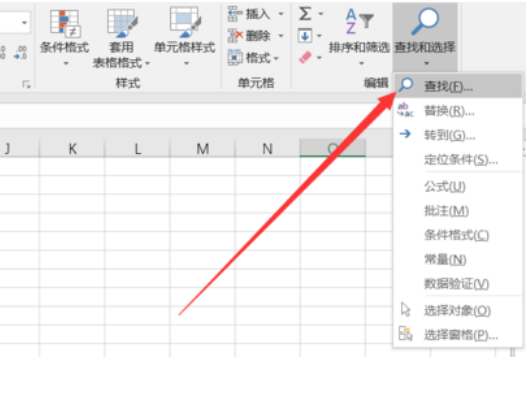
Task: Choose 选择窗格(P)... menu item
Action: click(458, 335)
